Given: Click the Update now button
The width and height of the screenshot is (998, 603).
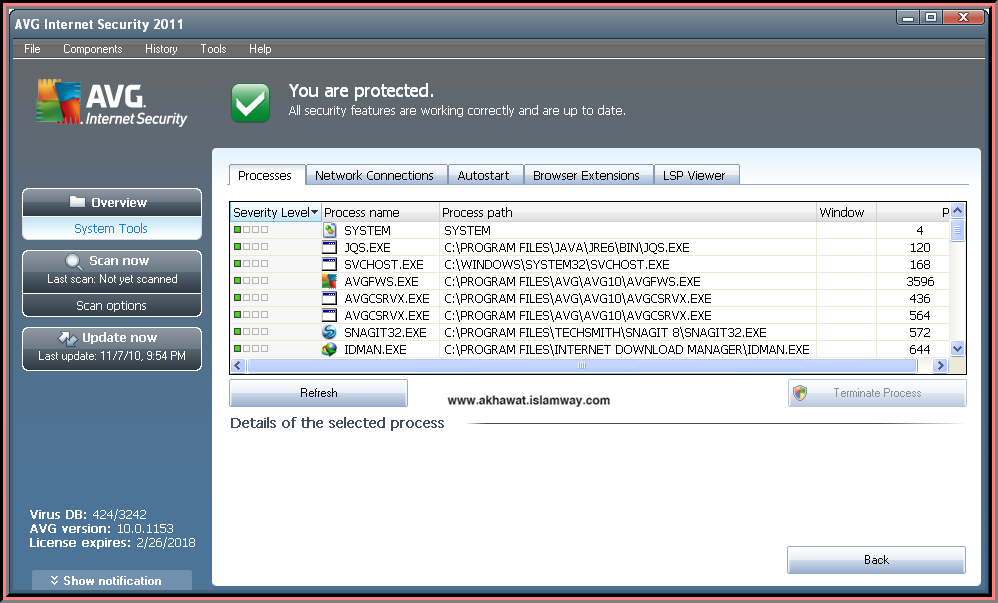Looking at the screenshot, I should pyautogui.click(x=112, y=348).
